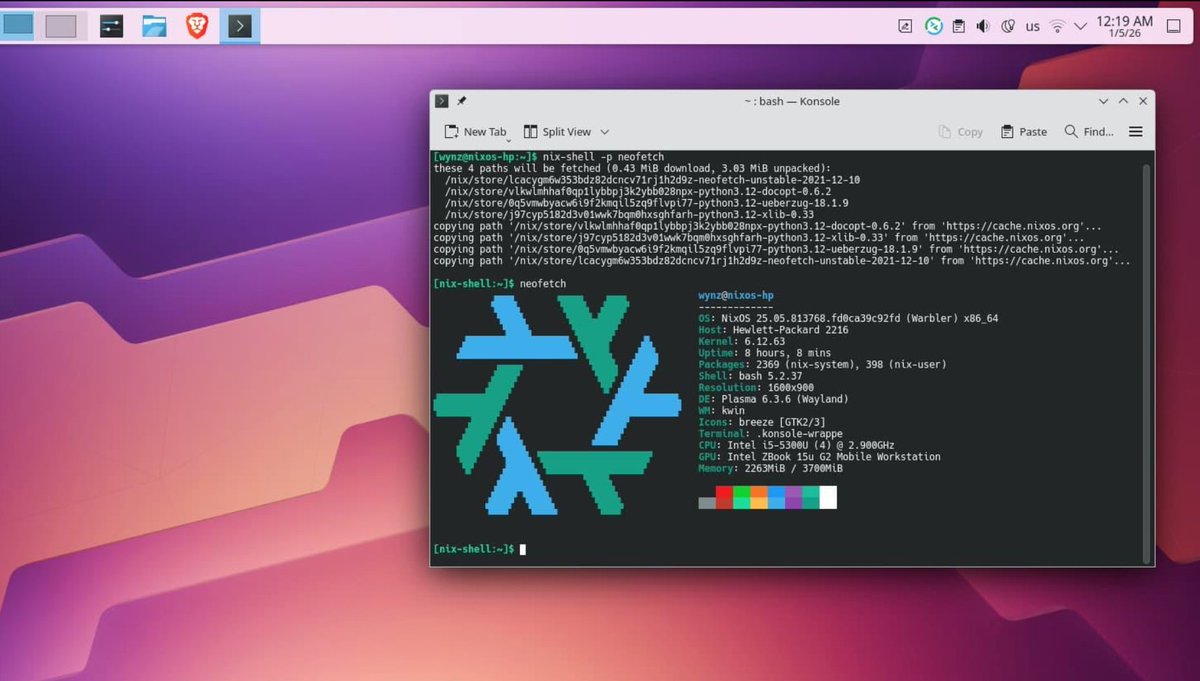
Task: Open the night light tray icon
Action: tap(1008, 27)
